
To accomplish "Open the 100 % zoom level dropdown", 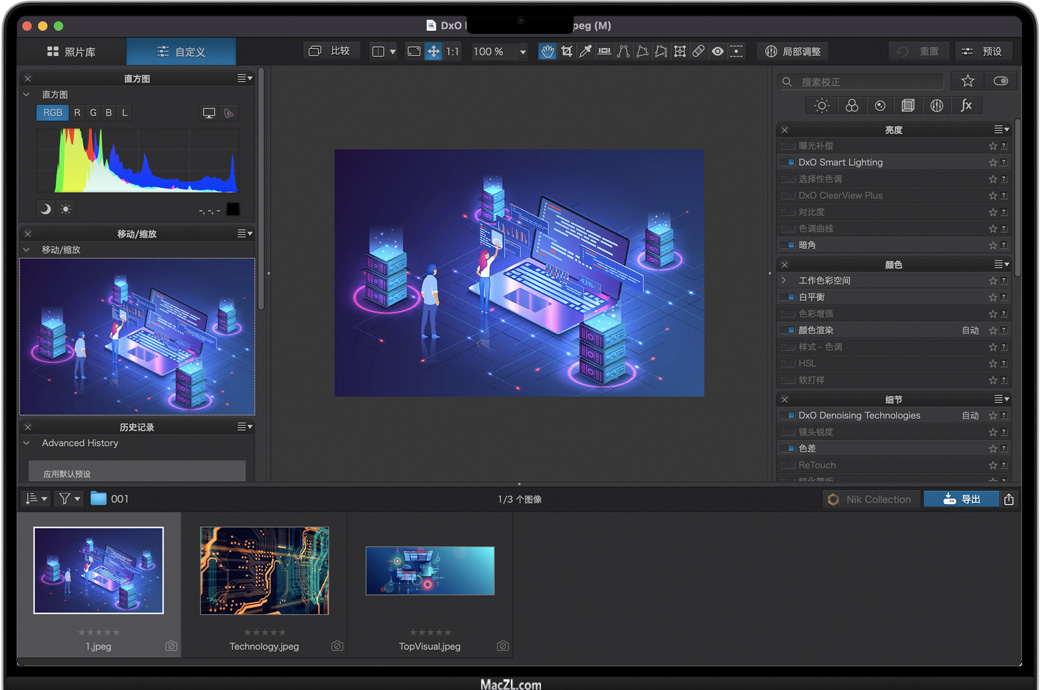I will click(522, 52).
